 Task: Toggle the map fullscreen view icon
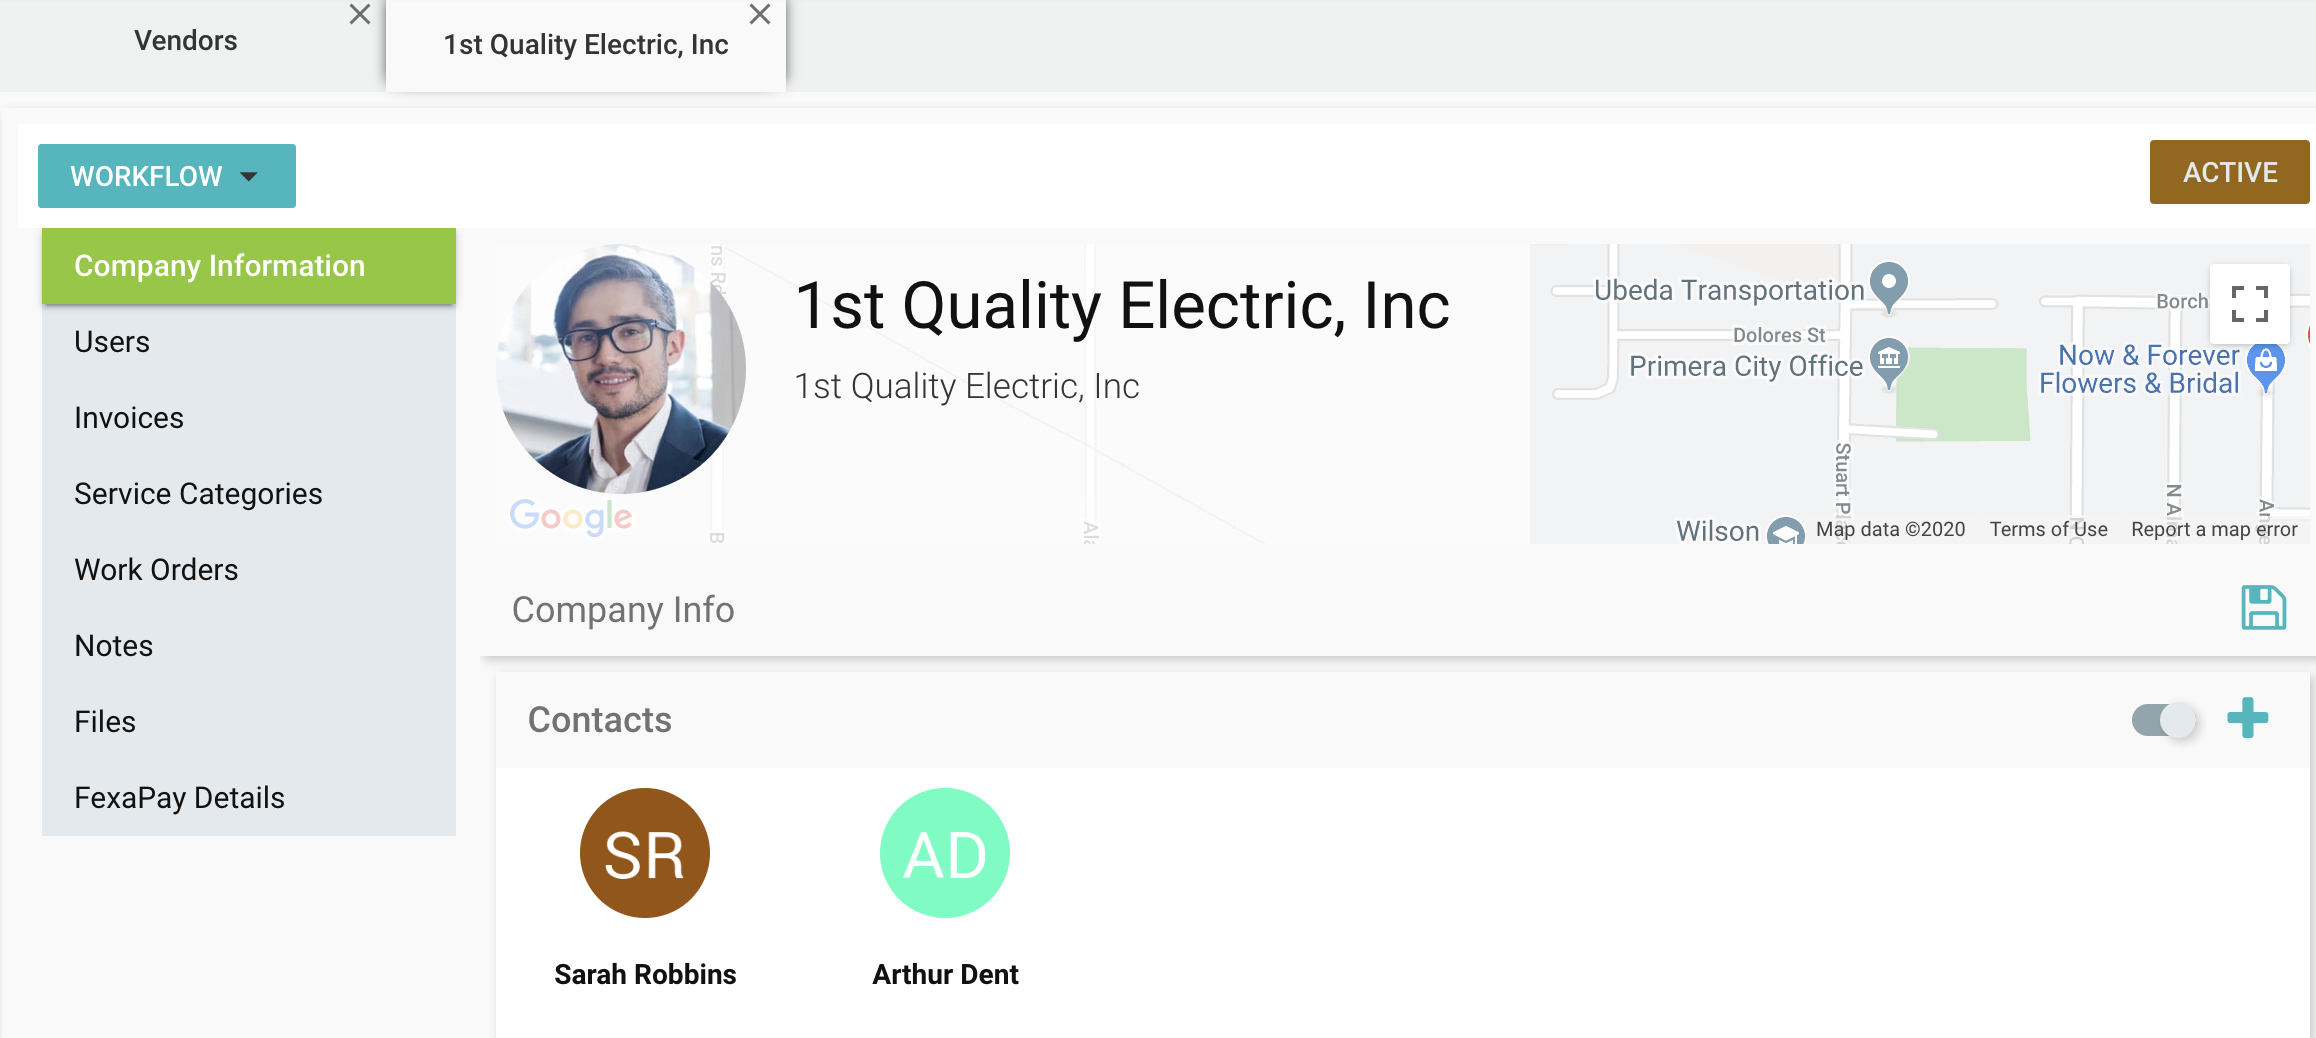(2249, 303)
